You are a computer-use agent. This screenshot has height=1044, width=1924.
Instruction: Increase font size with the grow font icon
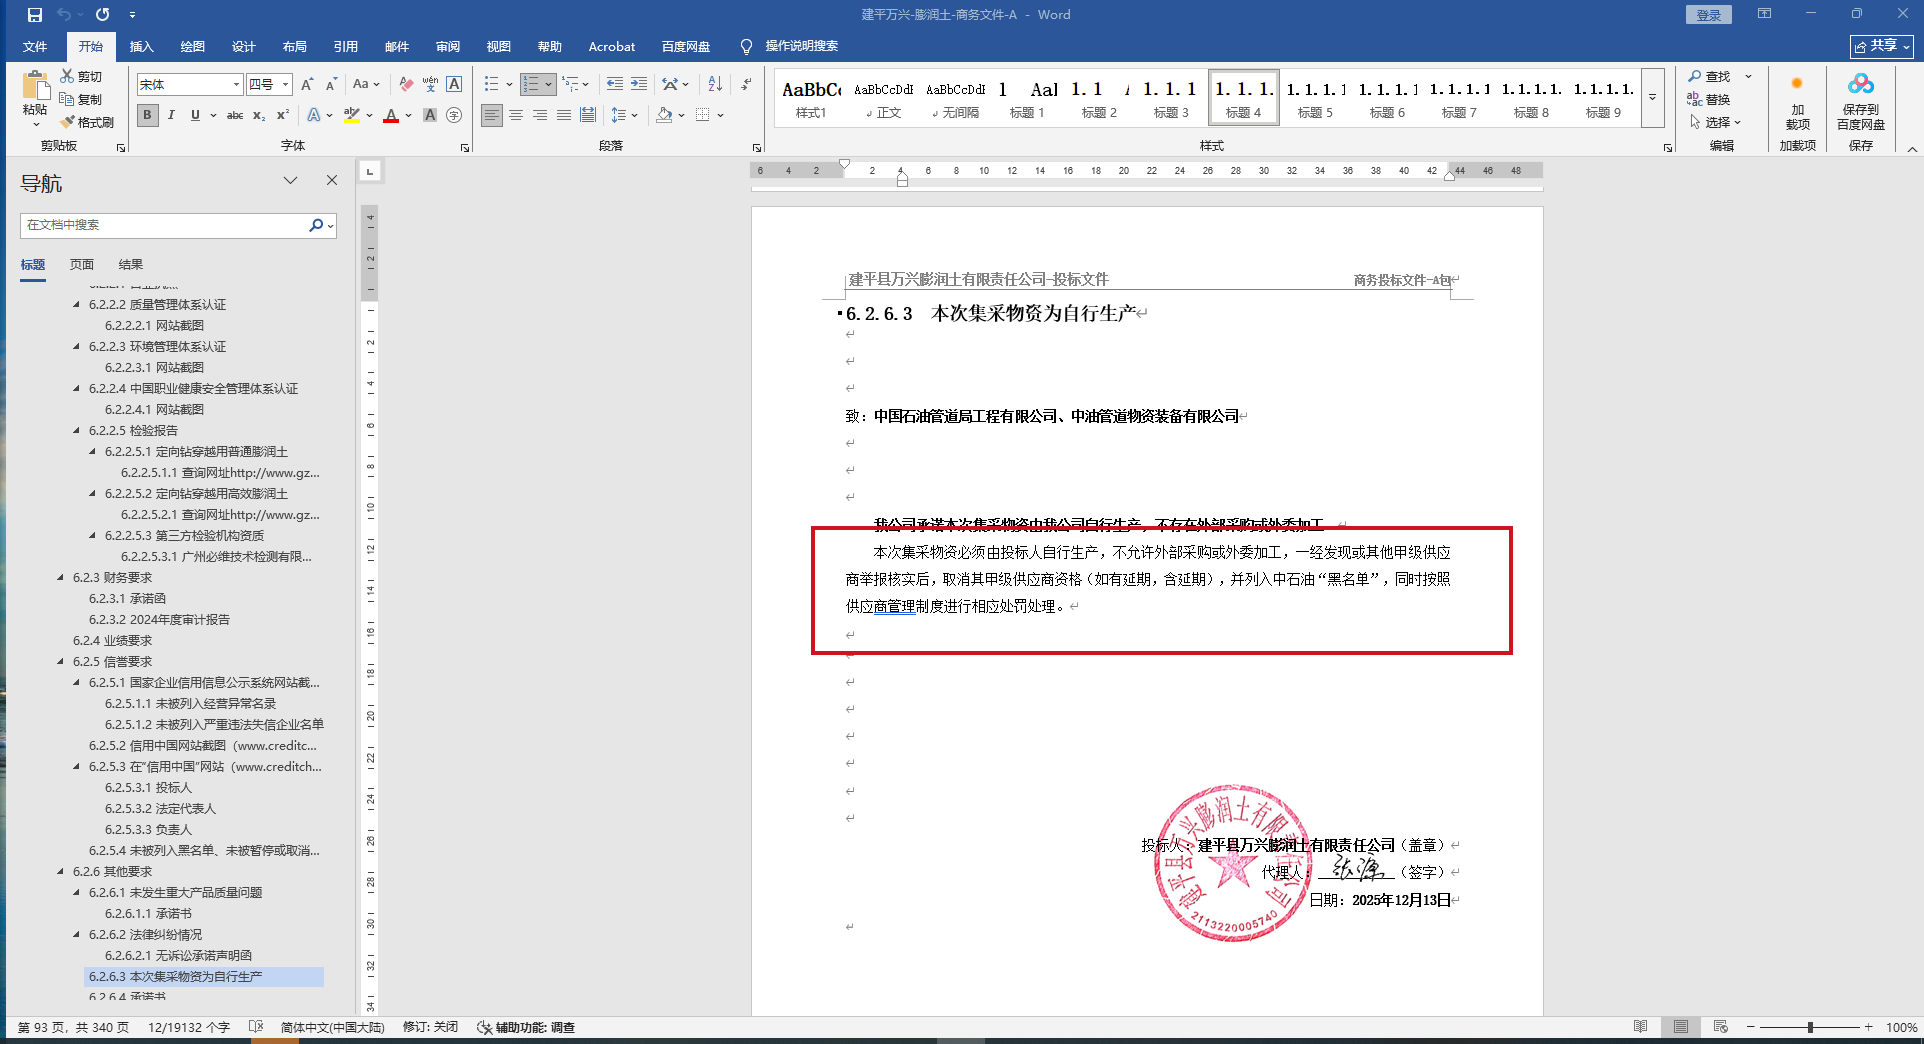tap(307, 84)
